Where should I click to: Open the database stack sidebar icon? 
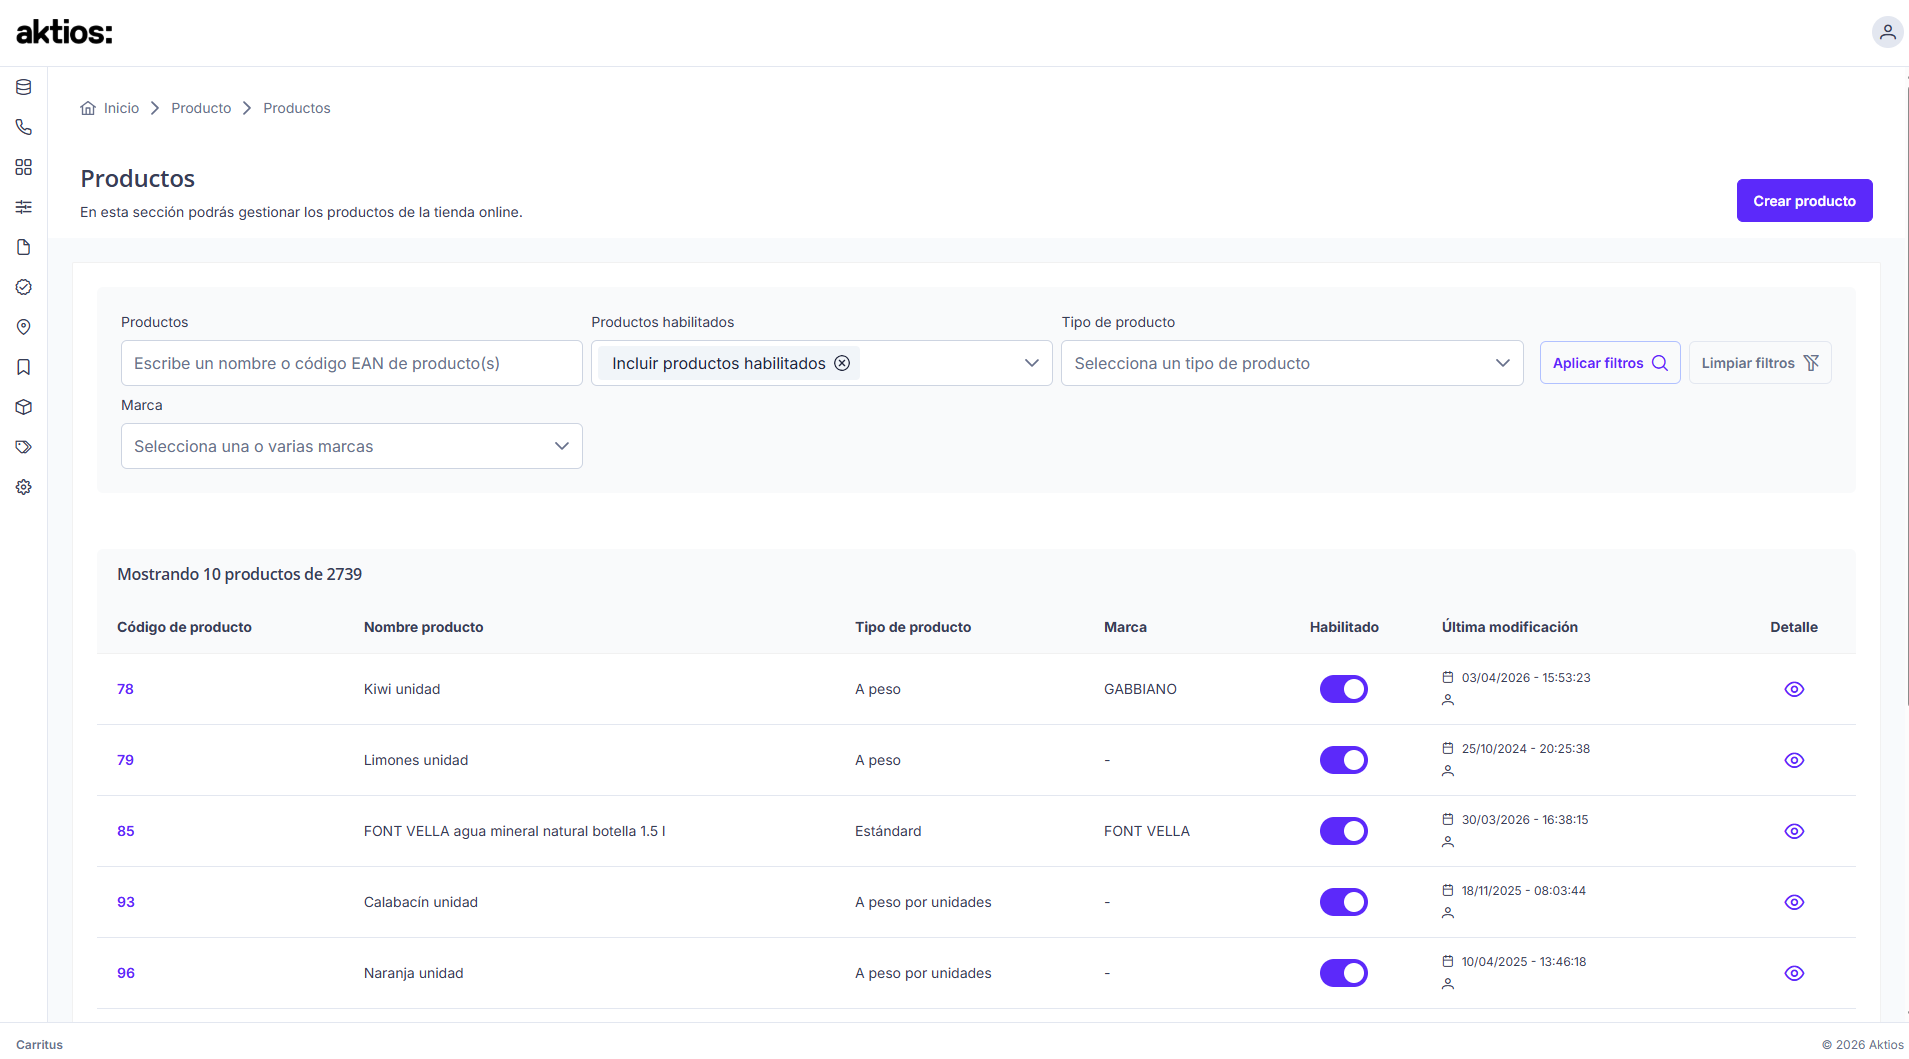(x=24, y=87)
